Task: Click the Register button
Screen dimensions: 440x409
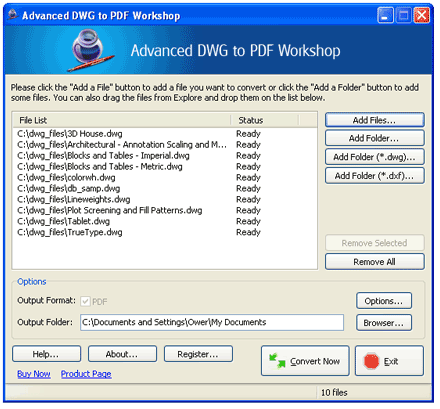Action: click(198, 354)
